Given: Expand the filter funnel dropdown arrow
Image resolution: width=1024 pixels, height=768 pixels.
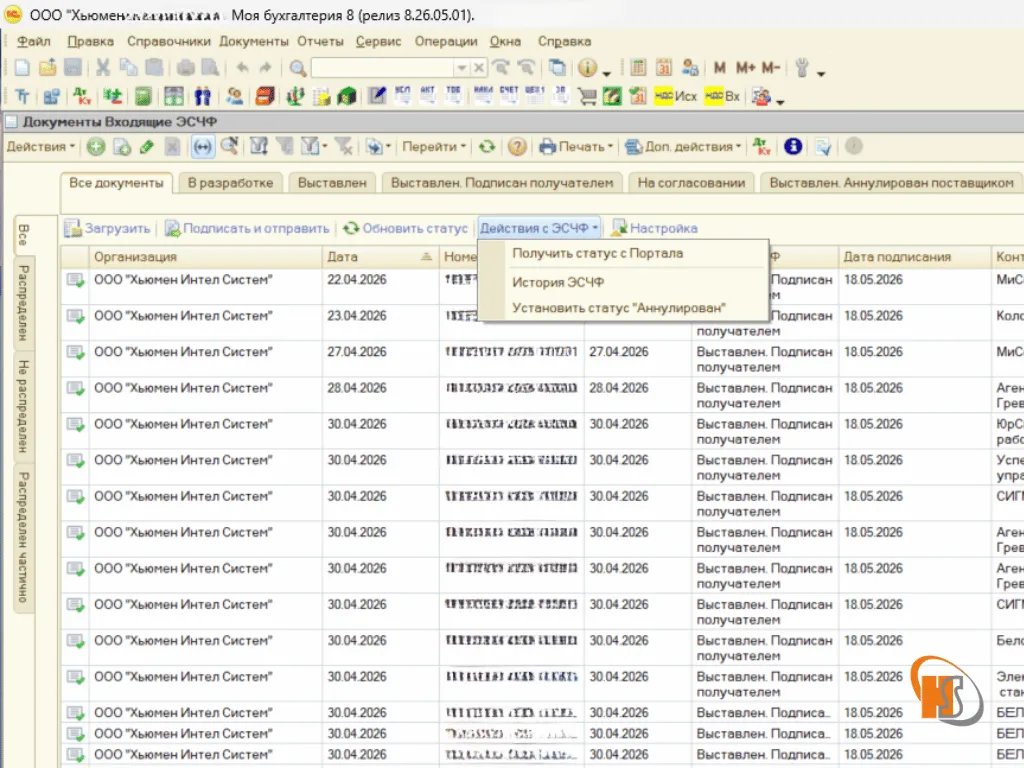Looking at the screenshot, I should click(x=325, y=147).
